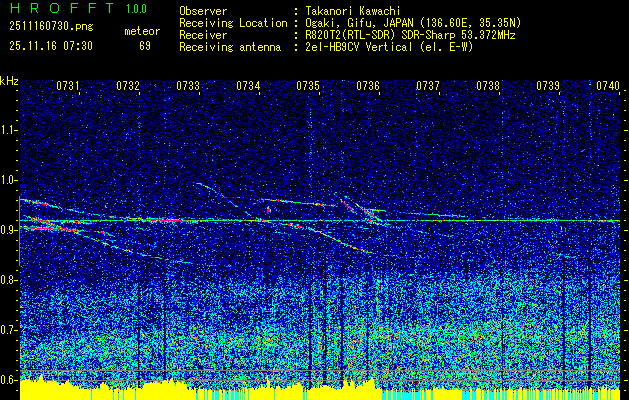Viewport: 629px width, 400px height.
Task: Click the 0.8 kHz axis value
Action: coord(8,280)
